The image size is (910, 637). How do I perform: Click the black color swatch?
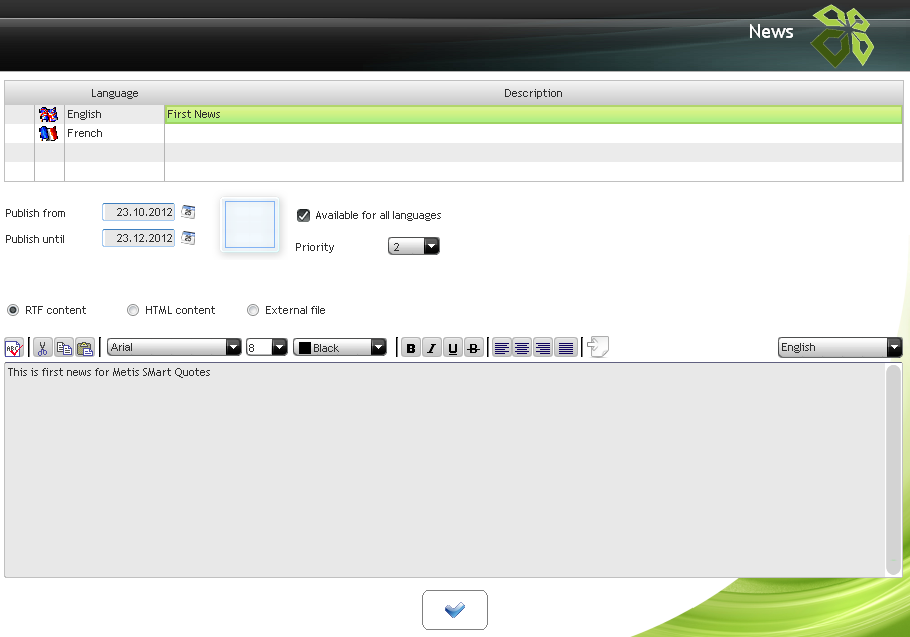[x=305, y=348]
